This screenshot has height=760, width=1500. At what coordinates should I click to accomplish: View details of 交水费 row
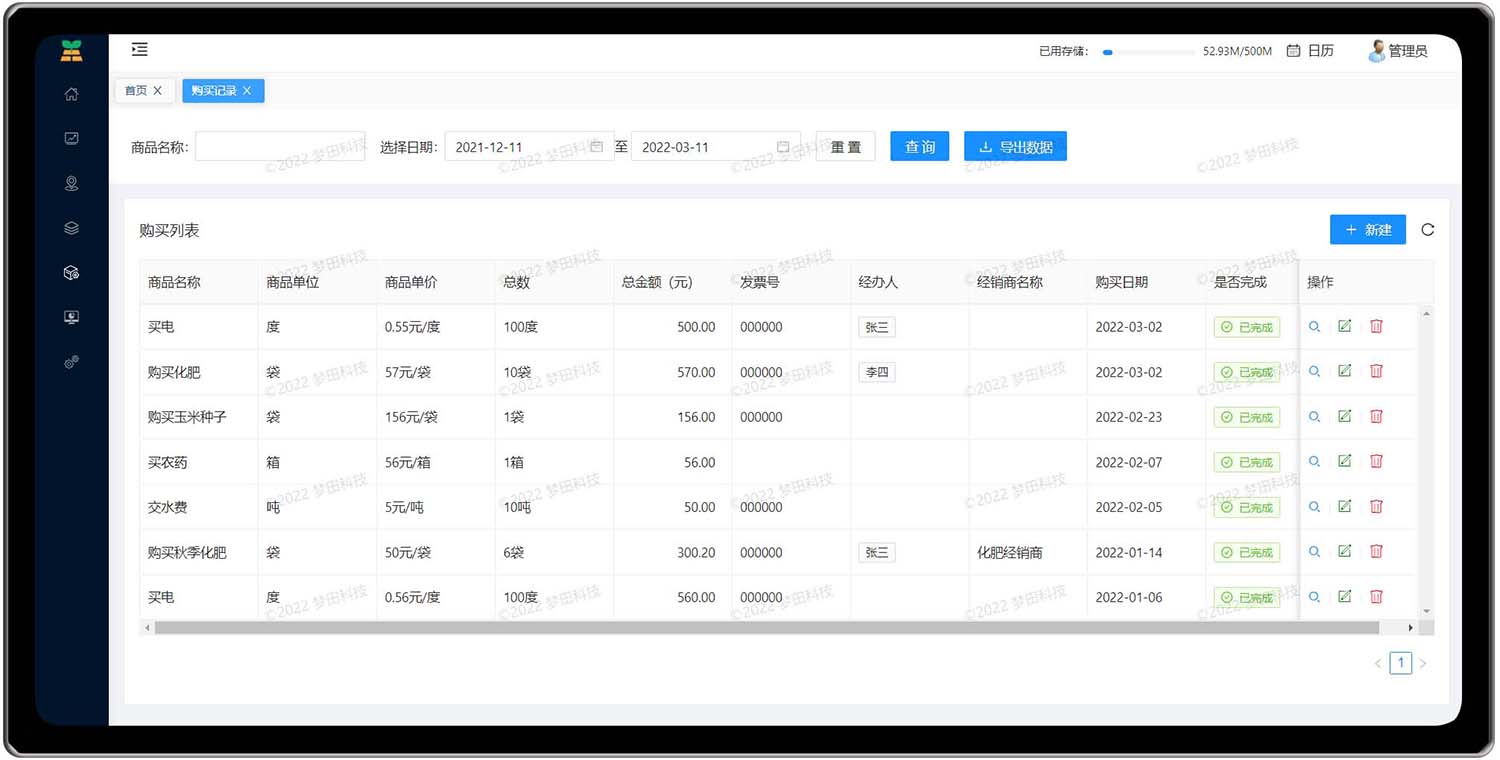pos(1314,507)
